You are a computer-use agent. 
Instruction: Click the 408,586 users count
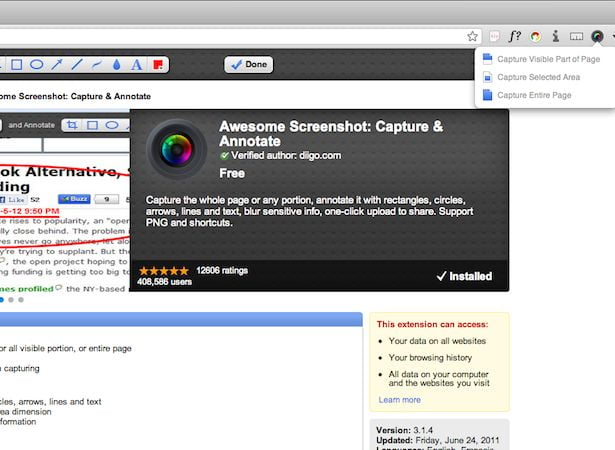[x=164, y=282]
